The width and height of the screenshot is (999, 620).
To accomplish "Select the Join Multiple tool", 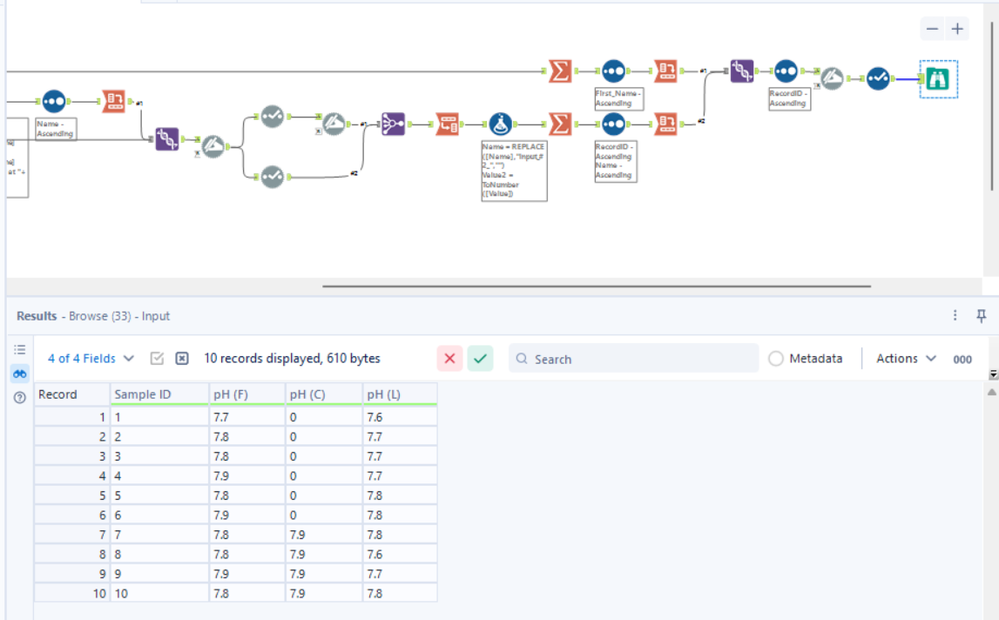I will [x=393, y=124].
